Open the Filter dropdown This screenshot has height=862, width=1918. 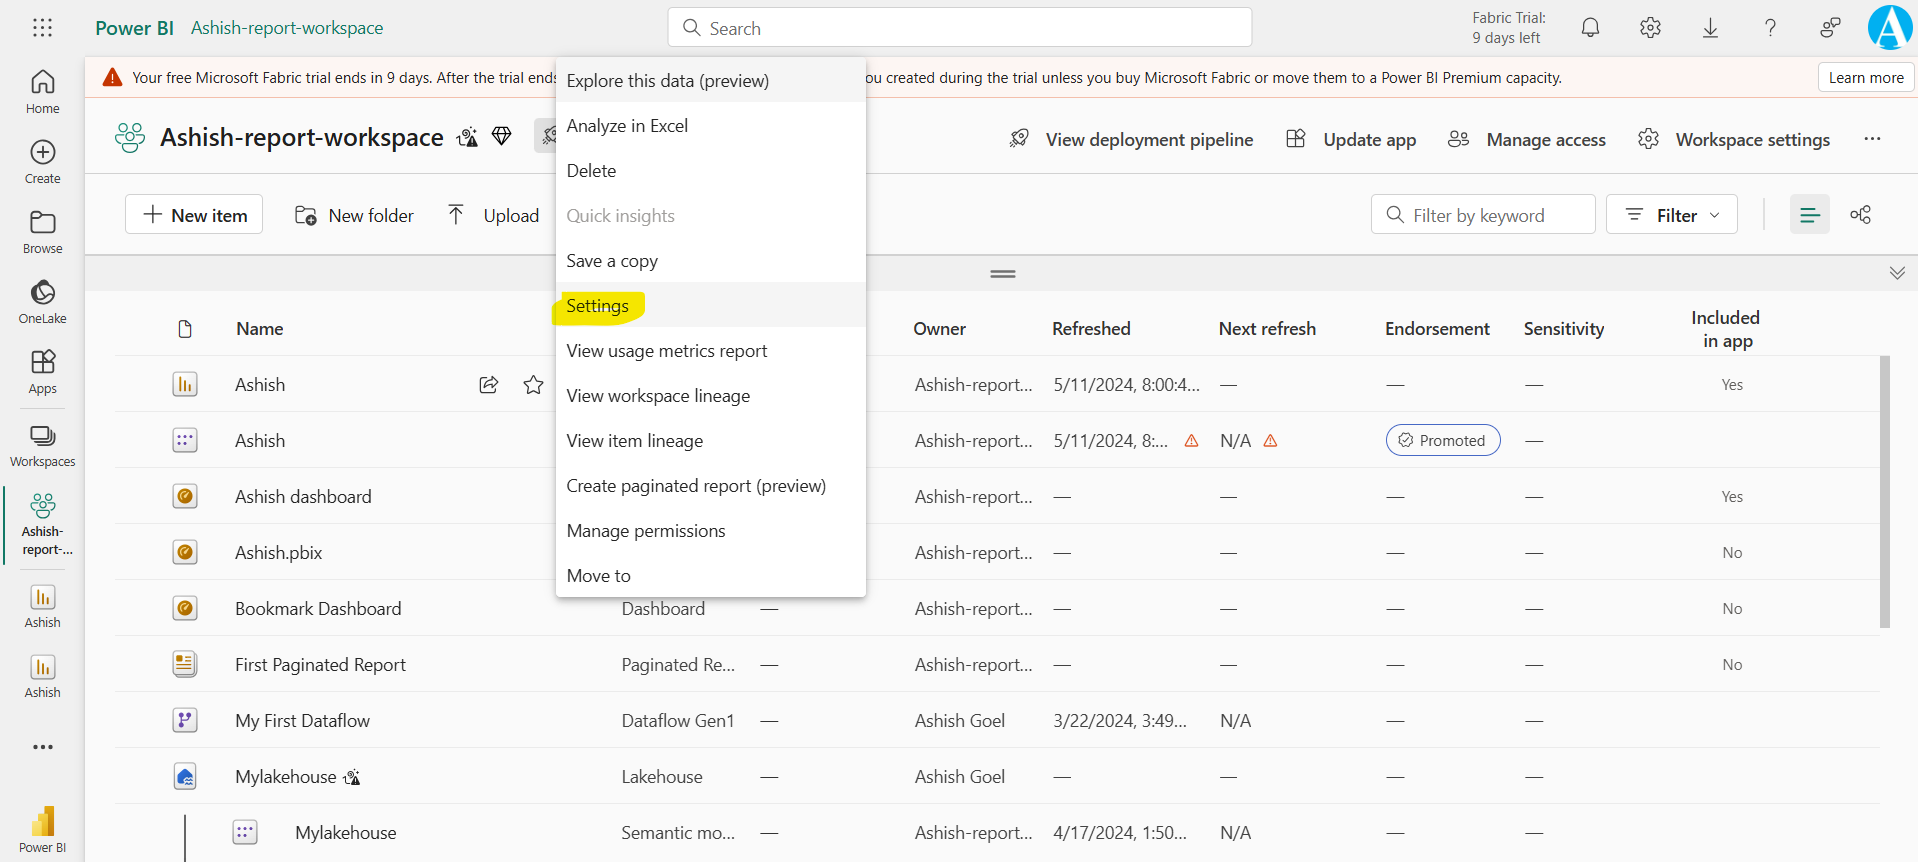[1671, 215]
